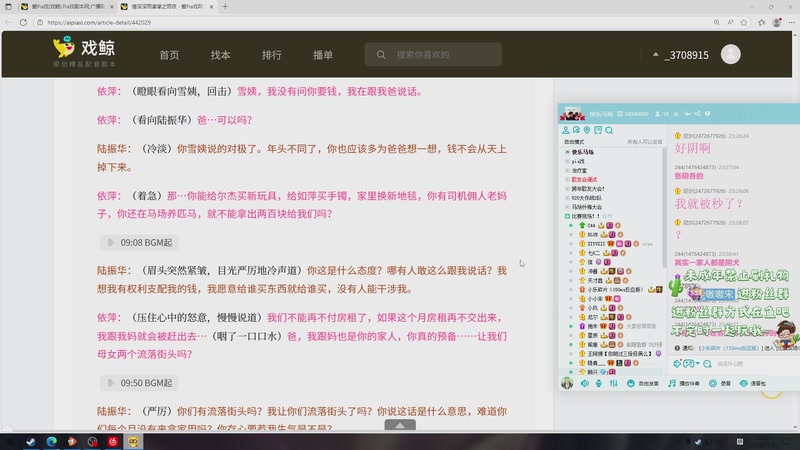Collapse the 快乐马场 root channel
The image size is (800, 450).
tap(567, 152)
